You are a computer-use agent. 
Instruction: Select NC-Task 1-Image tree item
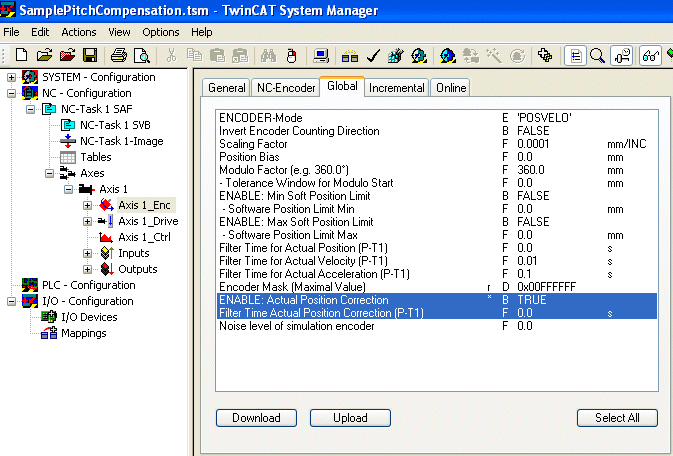coord(121,141)
